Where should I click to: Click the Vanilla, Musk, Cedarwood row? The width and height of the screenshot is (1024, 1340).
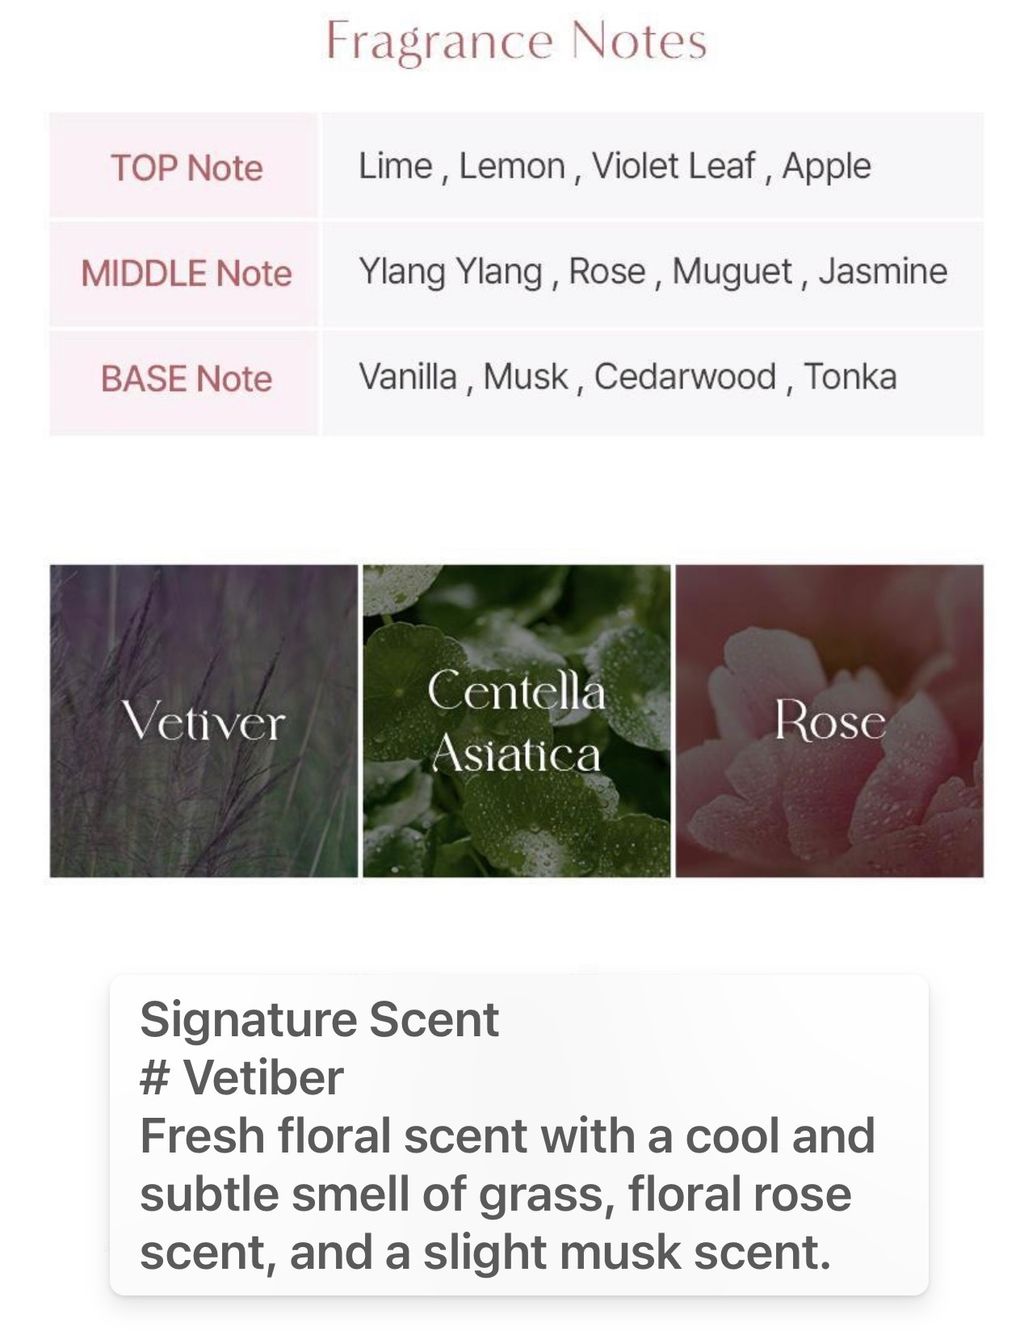pos(652,379)
